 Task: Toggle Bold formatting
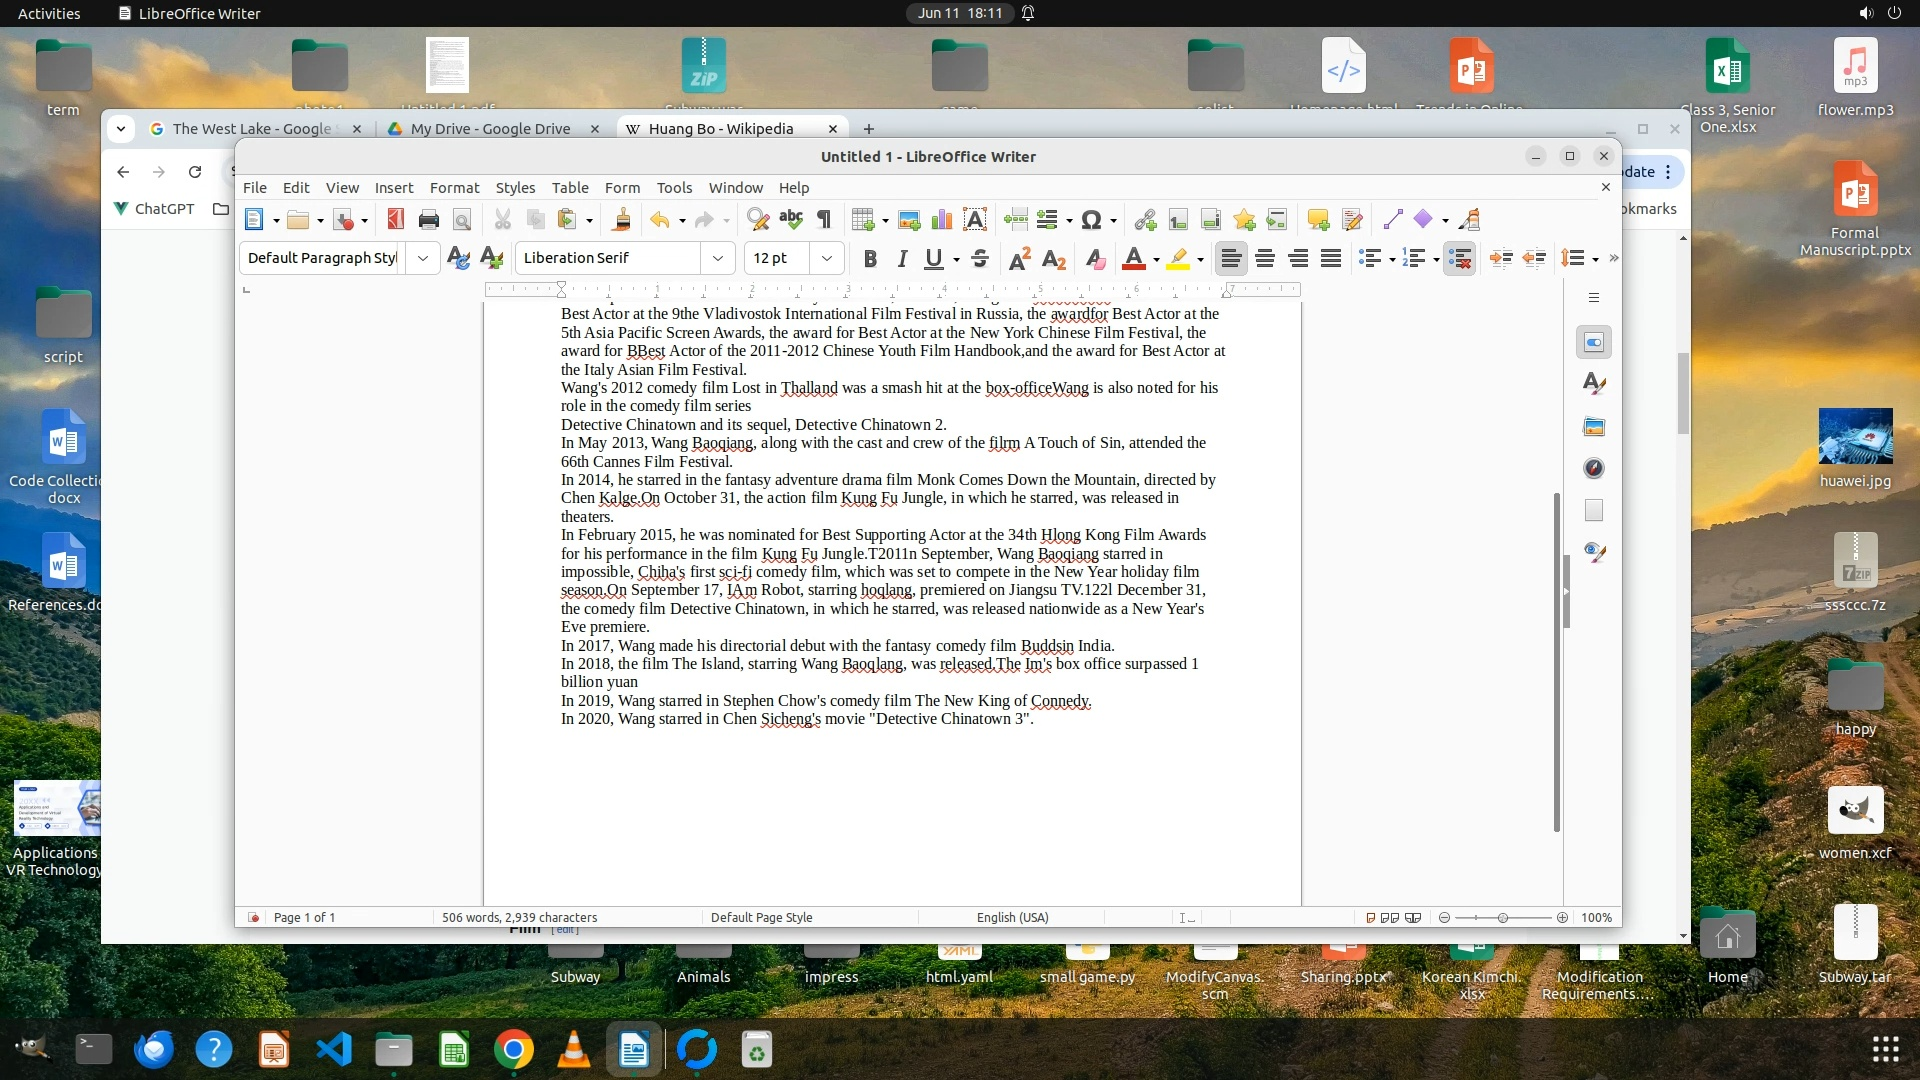click(x=870, y=259)
